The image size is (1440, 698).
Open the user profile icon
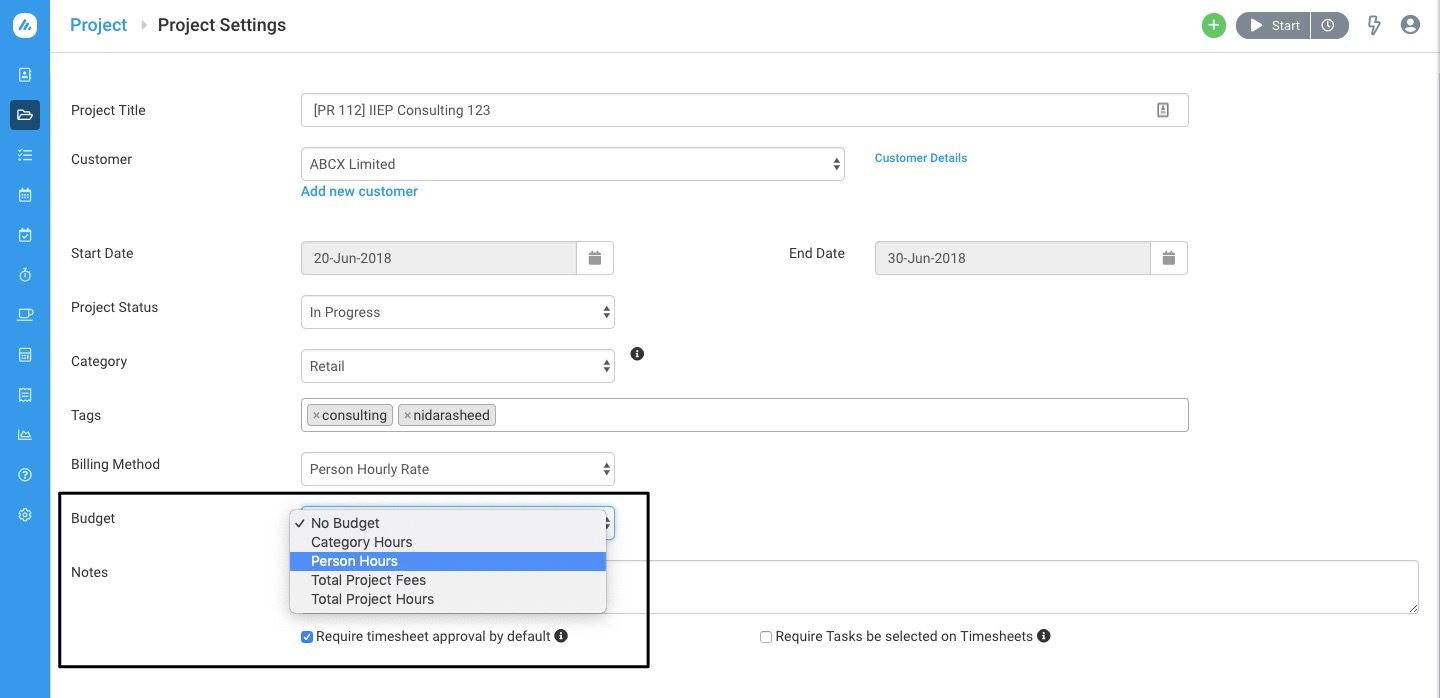coord(1410,26)
